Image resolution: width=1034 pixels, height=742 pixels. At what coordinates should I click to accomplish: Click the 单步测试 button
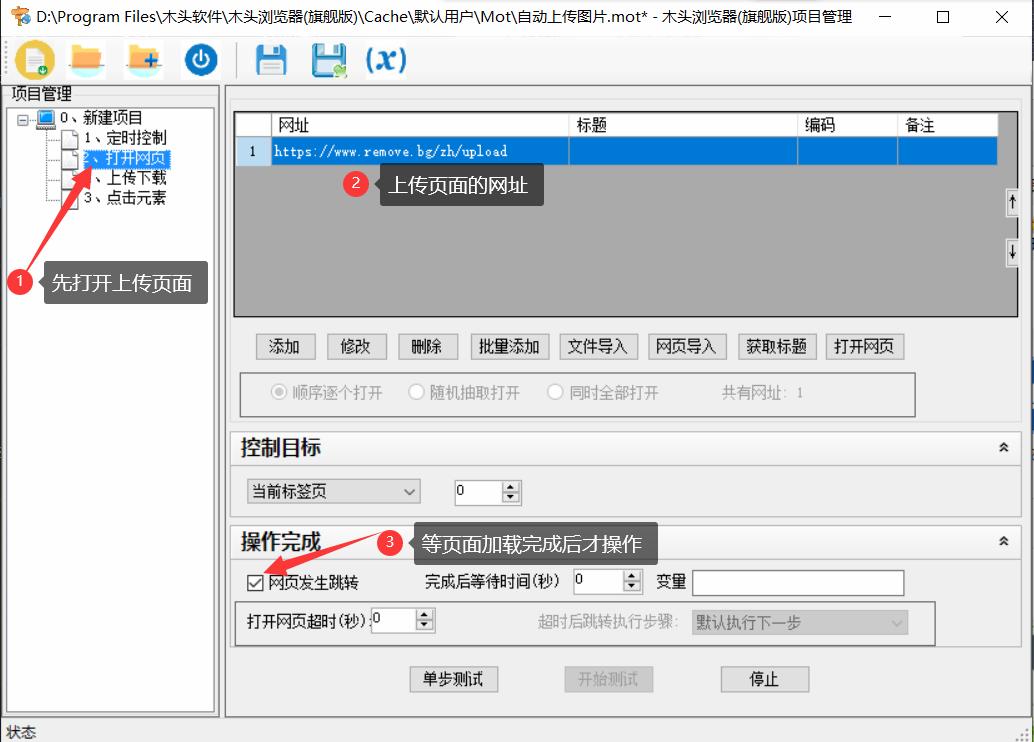pos(453,679)
